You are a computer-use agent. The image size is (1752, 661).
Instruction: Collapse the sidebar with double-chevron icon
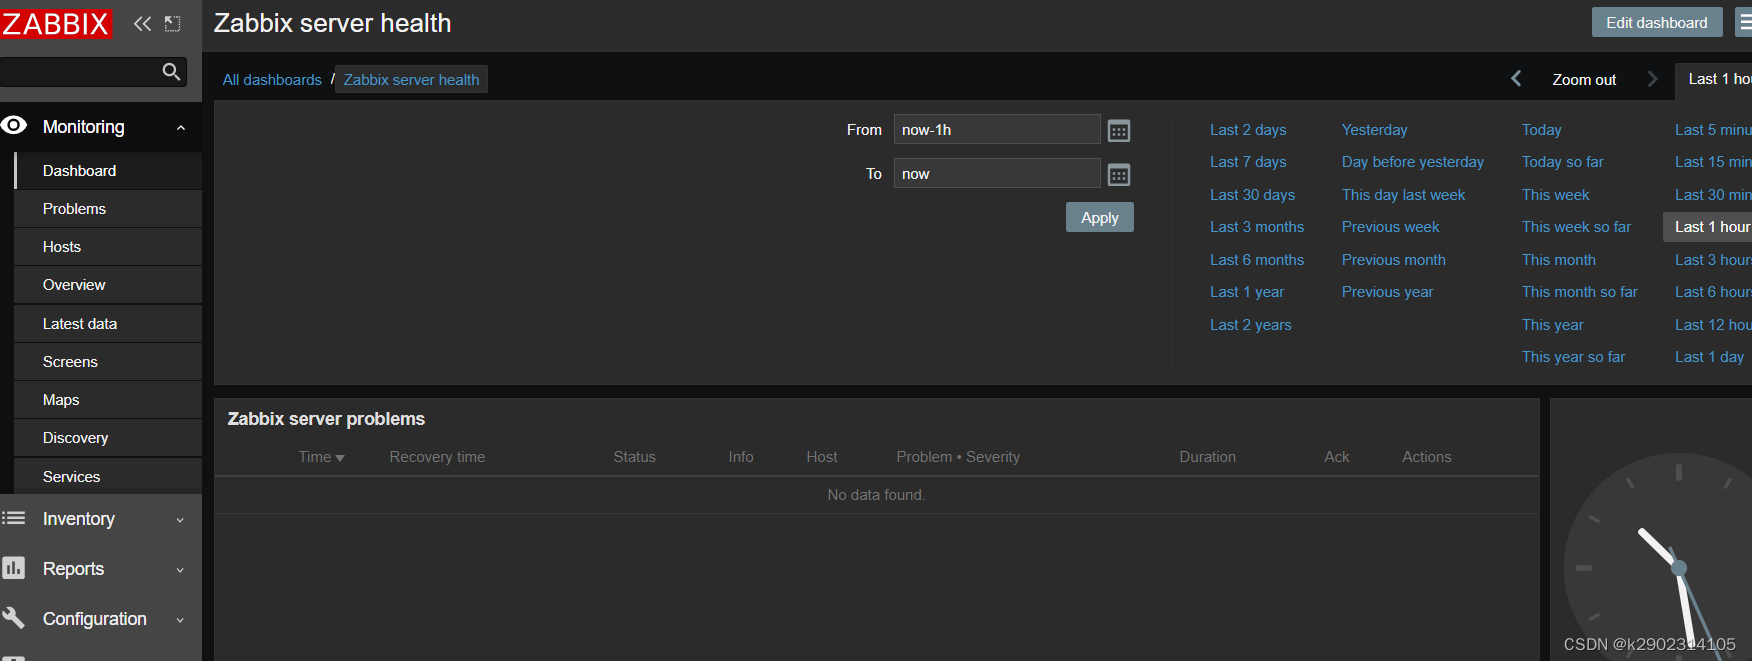pos(142,23)
